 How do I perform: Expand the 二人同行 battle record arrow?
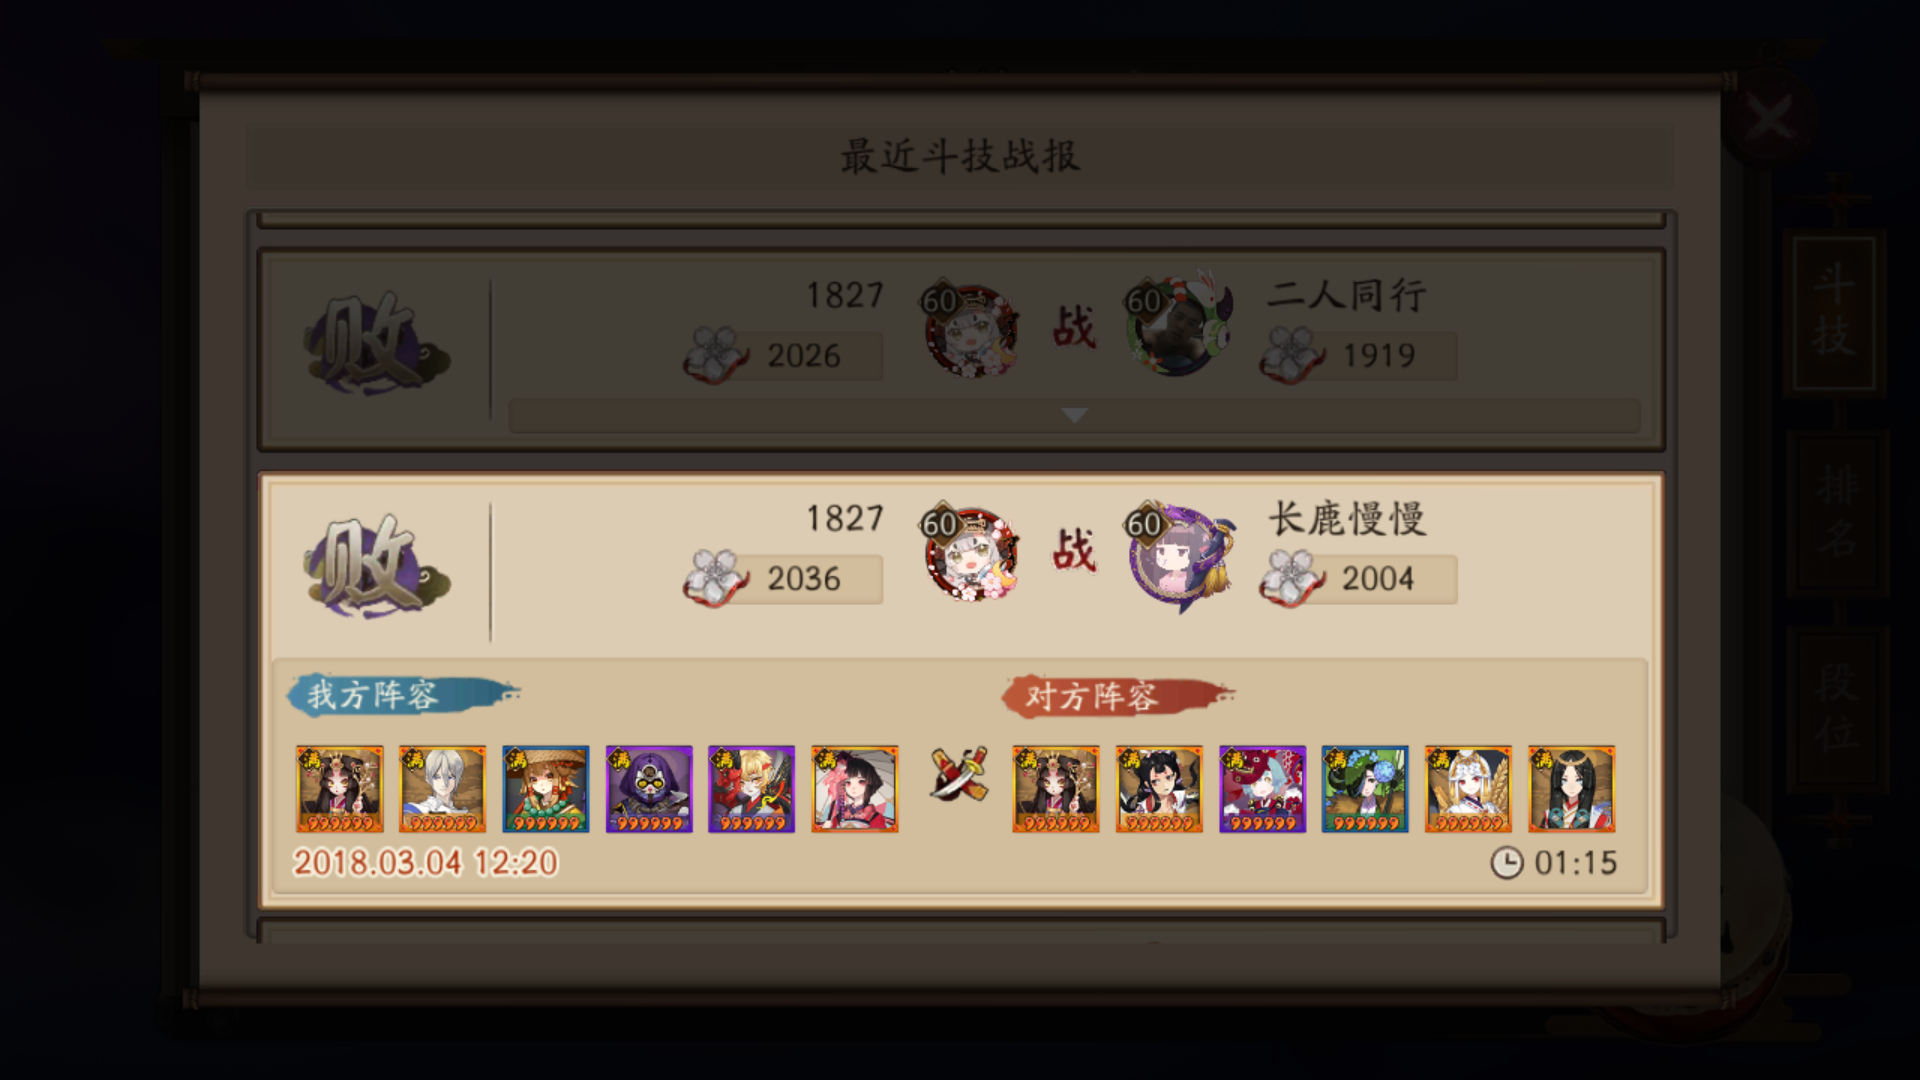click(1074, 415)
